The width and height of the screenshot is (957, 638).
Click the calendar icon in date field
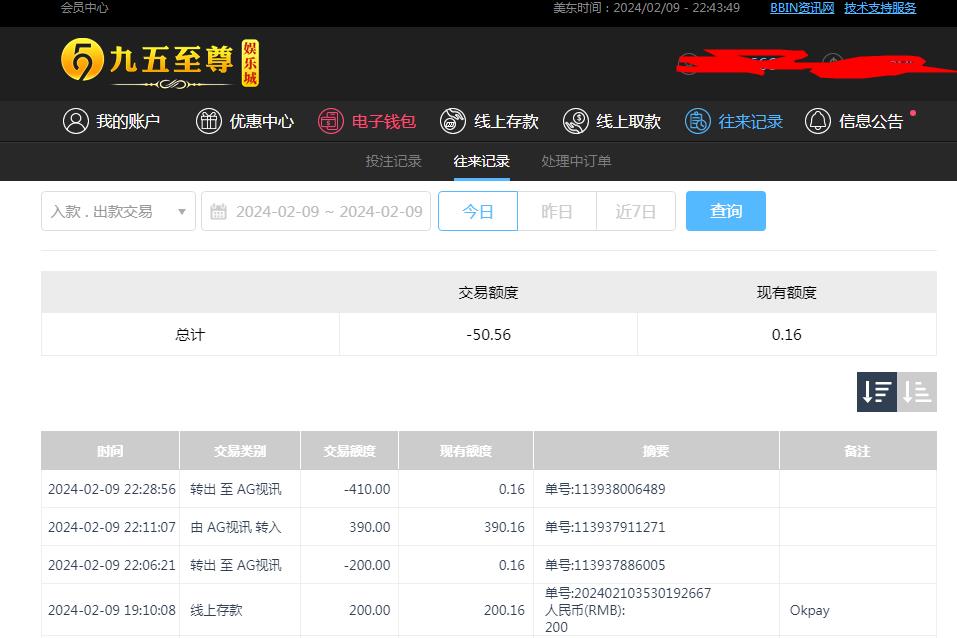tap(219, 212)
